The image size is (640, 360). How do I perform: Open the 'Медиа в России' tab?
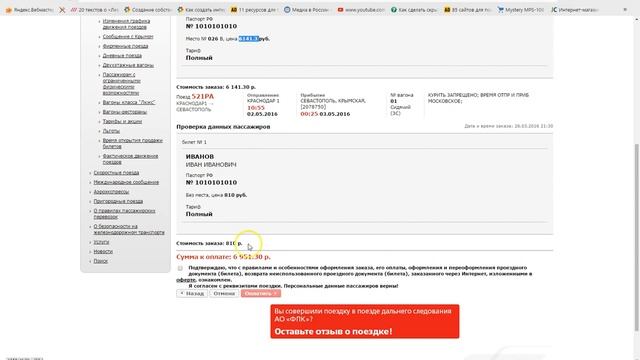tap(308, 9)
